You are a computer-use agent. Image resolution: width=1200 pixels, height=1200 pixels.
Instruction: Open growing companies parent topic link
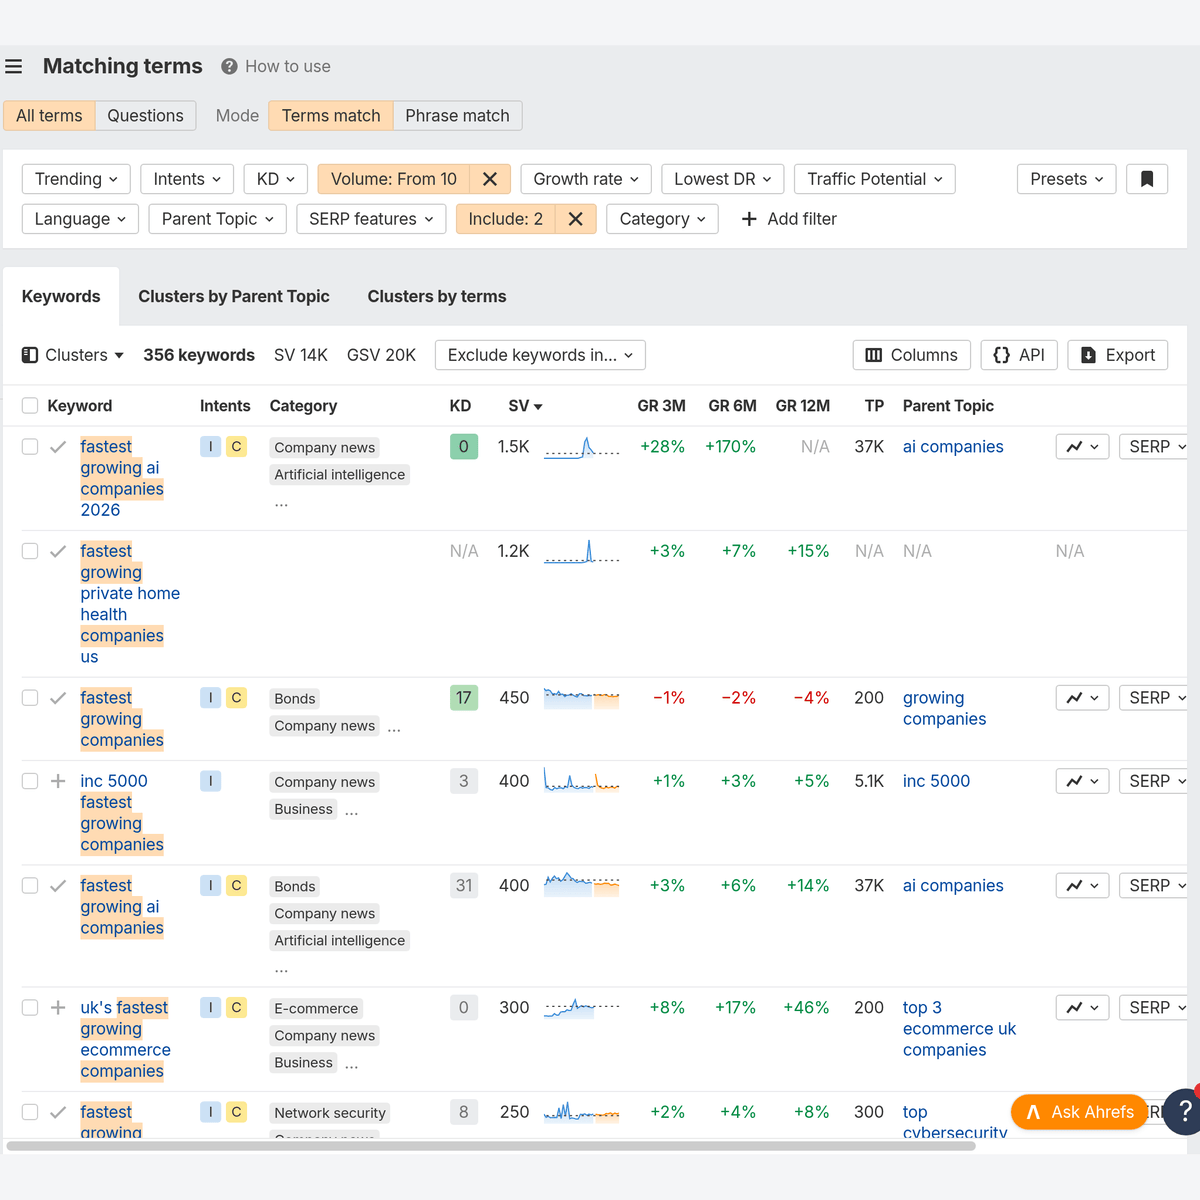coord(944,708)
